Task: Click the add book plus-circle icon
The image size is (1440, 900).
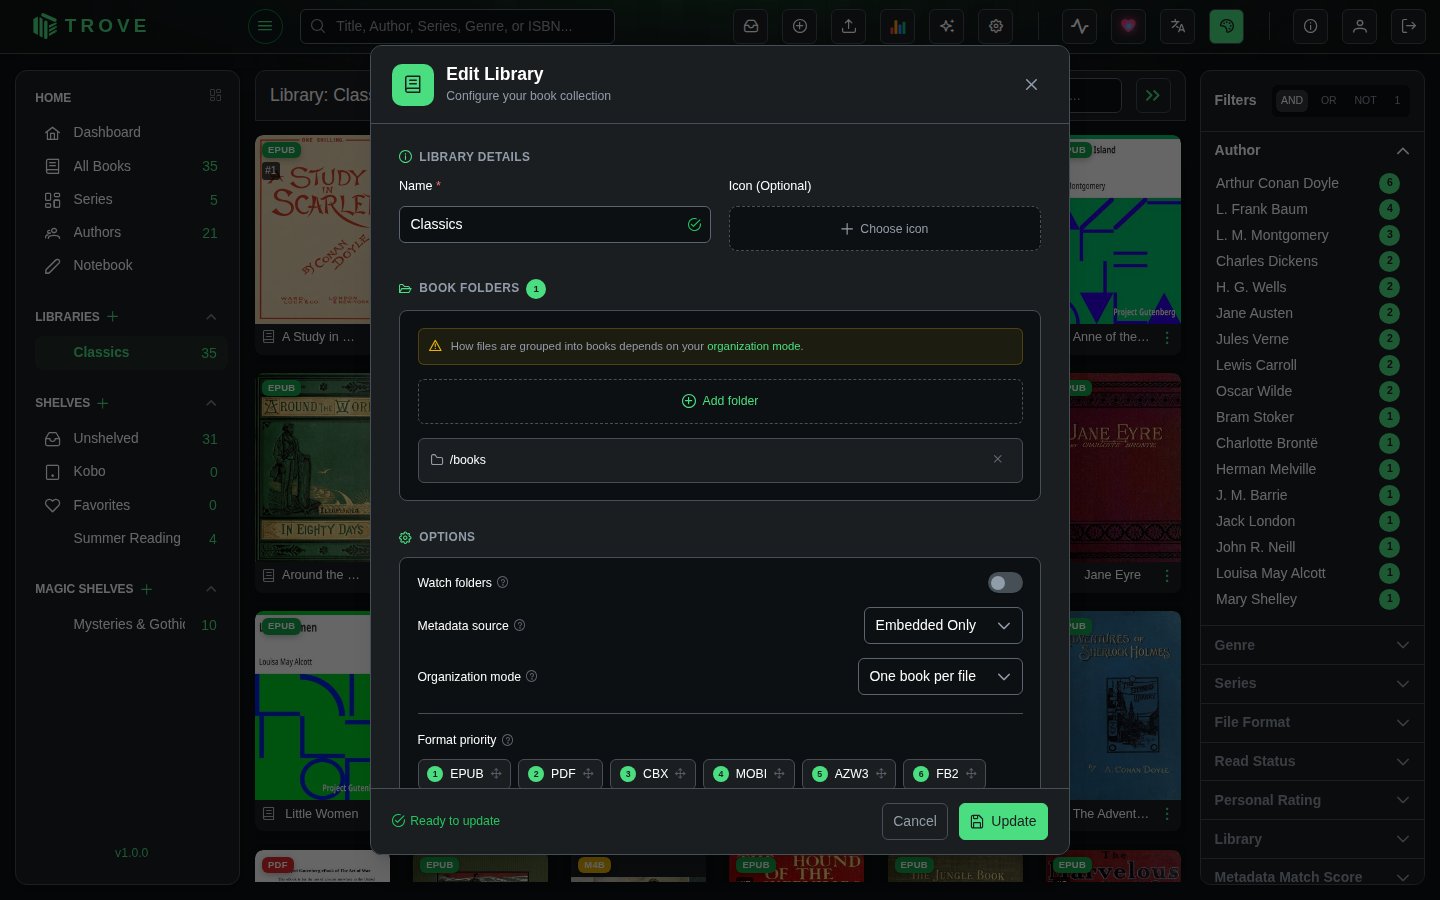Action: (x=800, y=26)
